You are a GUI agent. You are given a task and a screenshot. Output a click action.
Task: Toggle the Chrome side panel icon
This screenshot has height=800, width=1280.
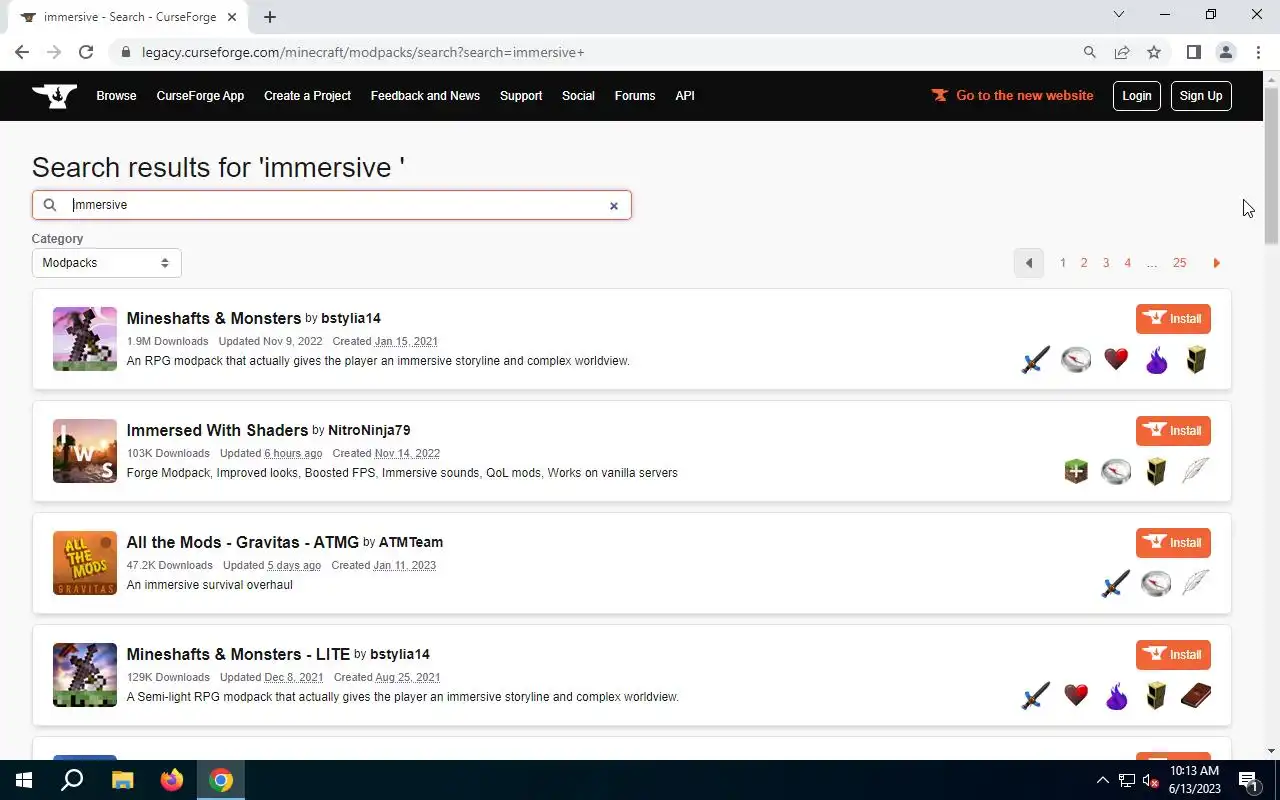1193,52
